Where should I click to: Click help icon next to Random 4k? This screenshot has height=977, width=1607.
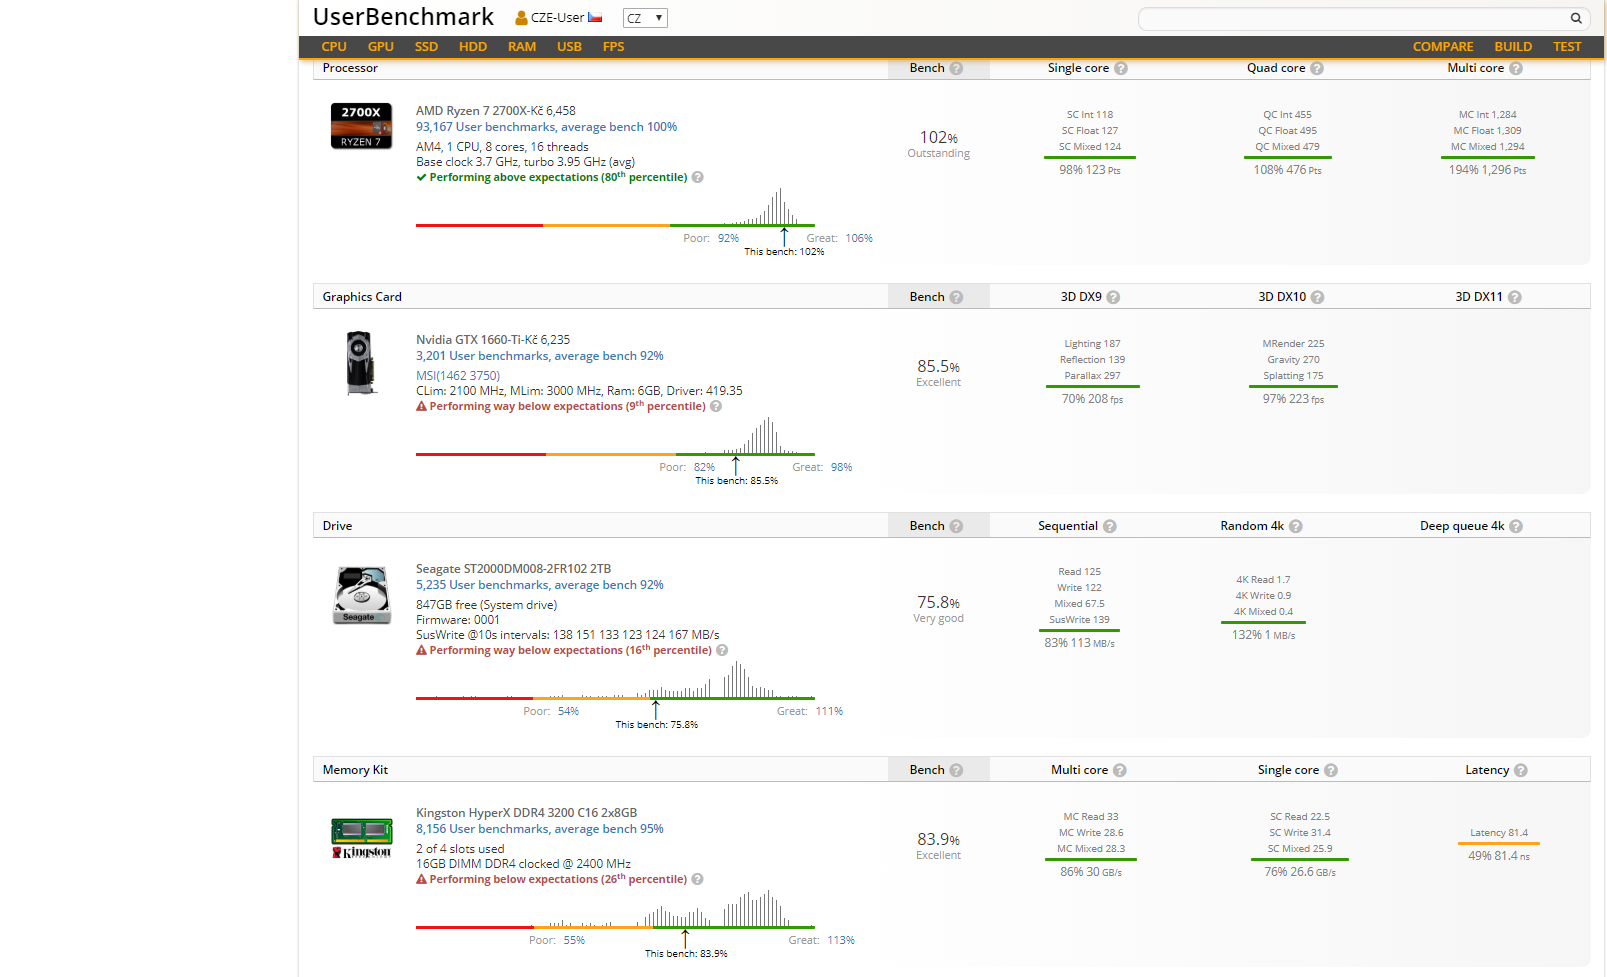1296,527
